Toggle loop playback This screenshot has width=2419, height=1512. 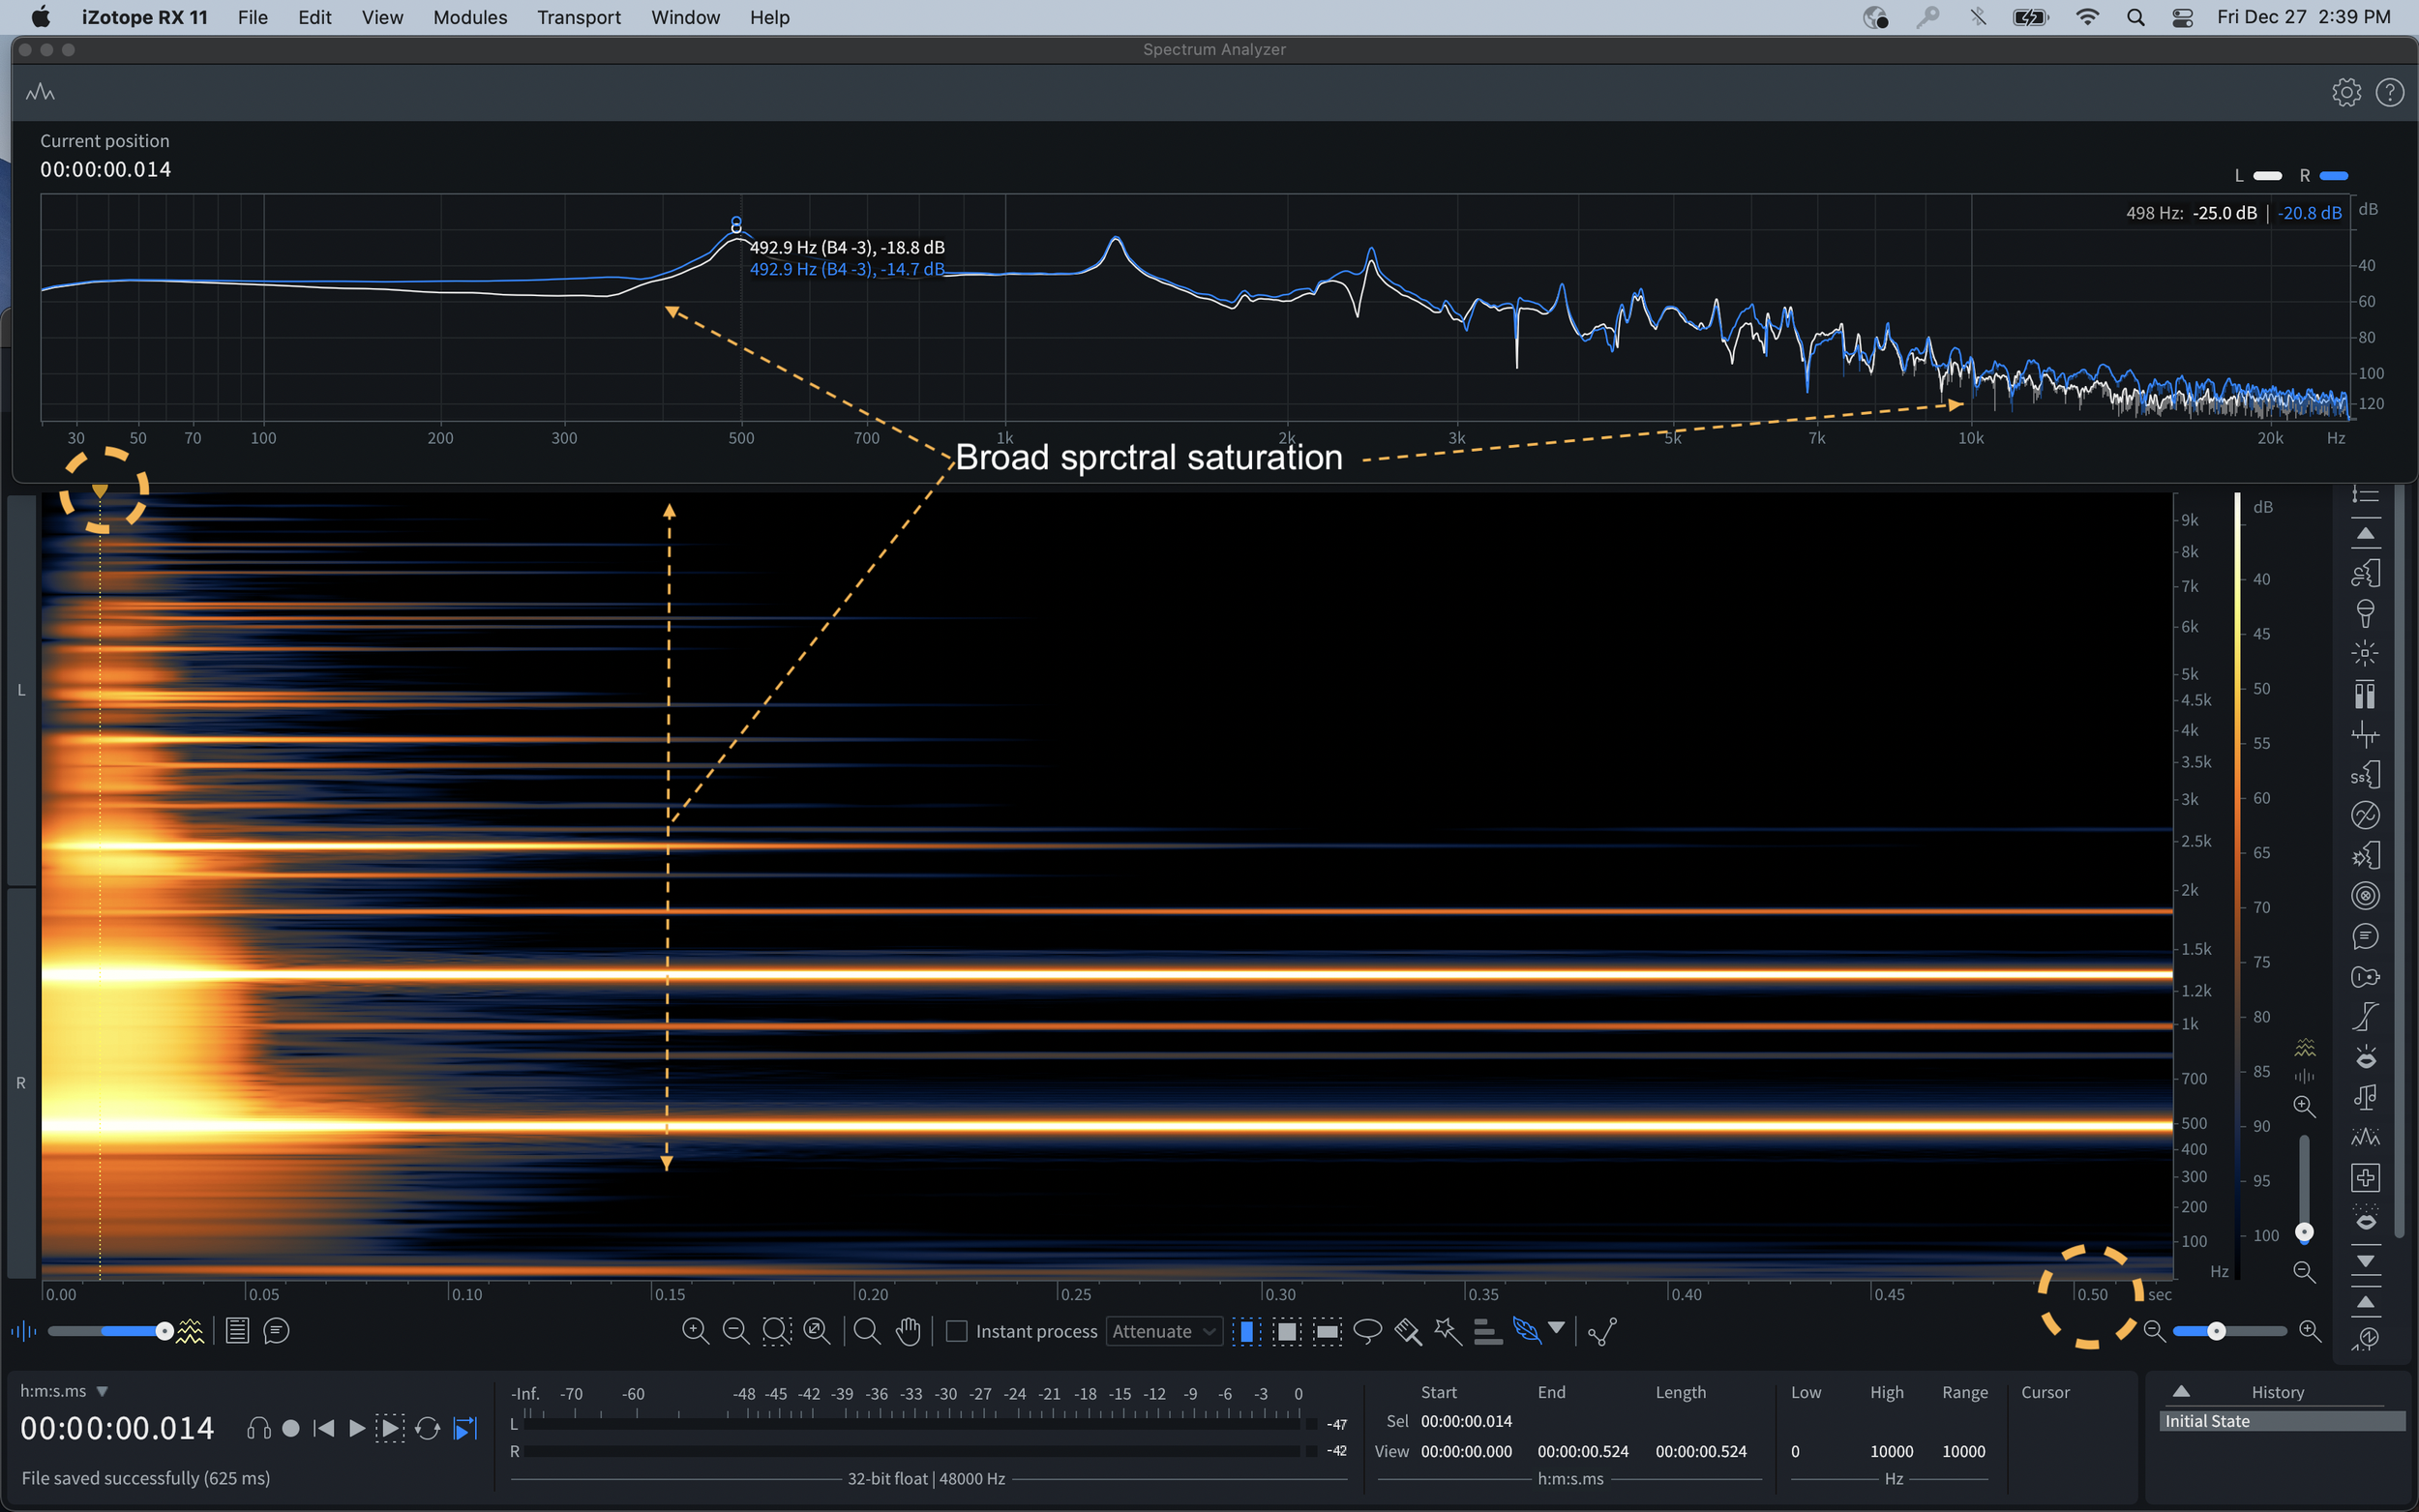[427, 1429]
